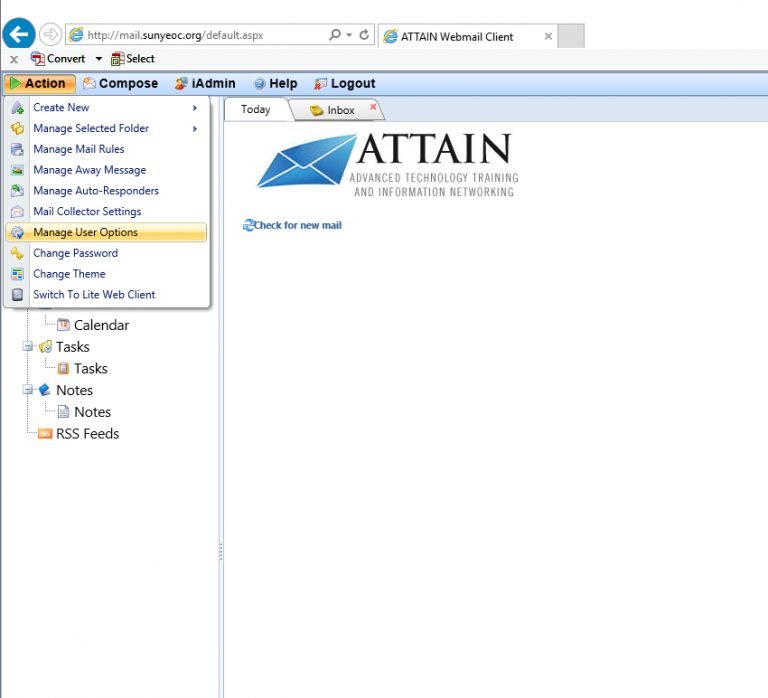
Task: Click the RSS Feeds orange icon
Action: point(45,433)
